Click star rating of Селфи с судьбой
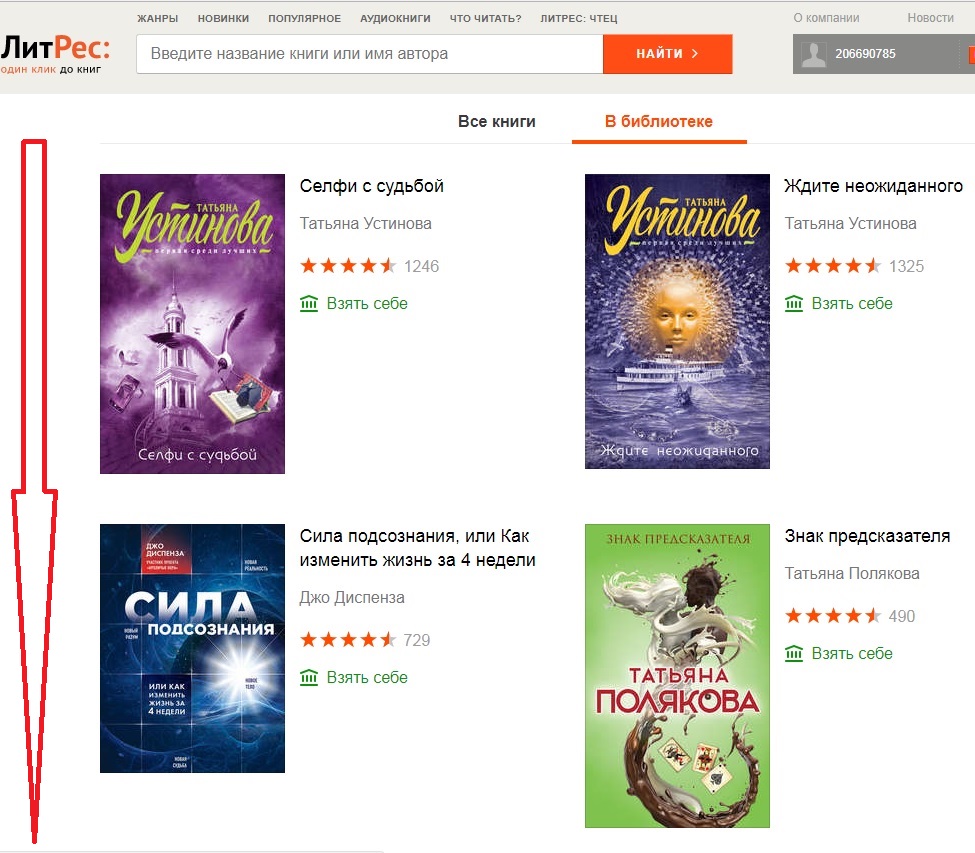This screenshot has height=853, width=975. pos(348,266)
